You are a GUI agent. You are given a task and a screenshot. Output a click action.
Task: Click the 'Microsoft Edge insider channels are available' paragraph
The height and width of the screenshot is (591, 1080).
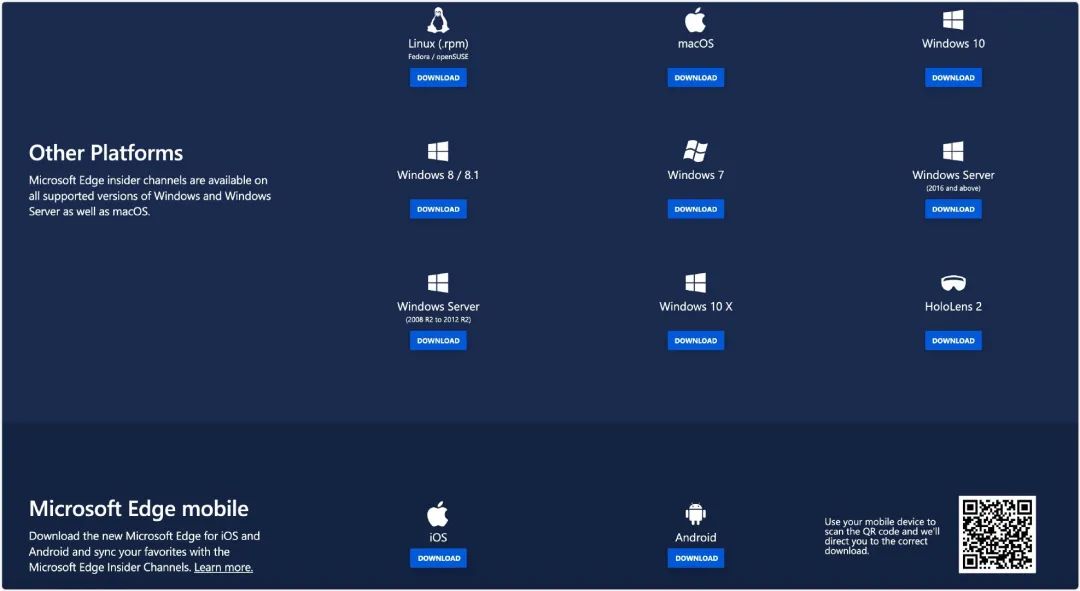[149, 196]
